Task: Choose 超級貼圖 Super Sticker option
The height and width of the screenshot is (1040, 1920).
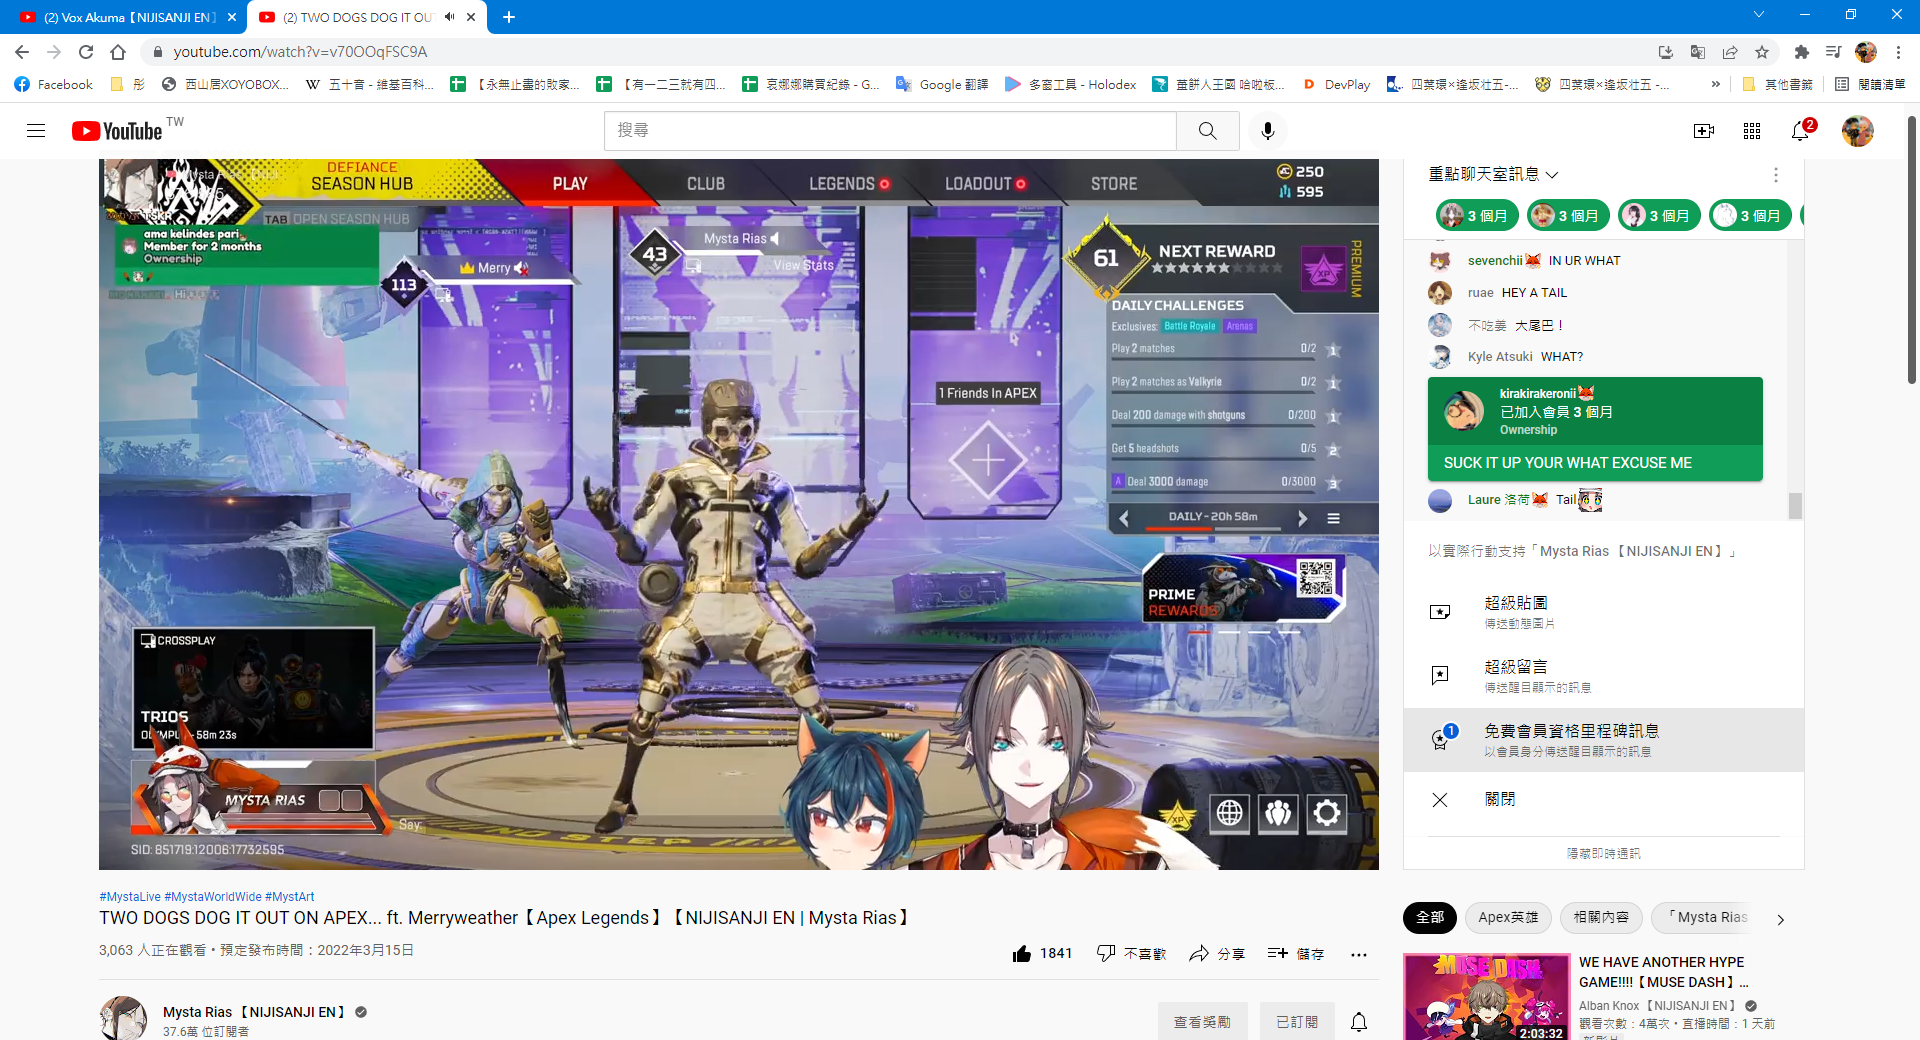Action: 1604,612
